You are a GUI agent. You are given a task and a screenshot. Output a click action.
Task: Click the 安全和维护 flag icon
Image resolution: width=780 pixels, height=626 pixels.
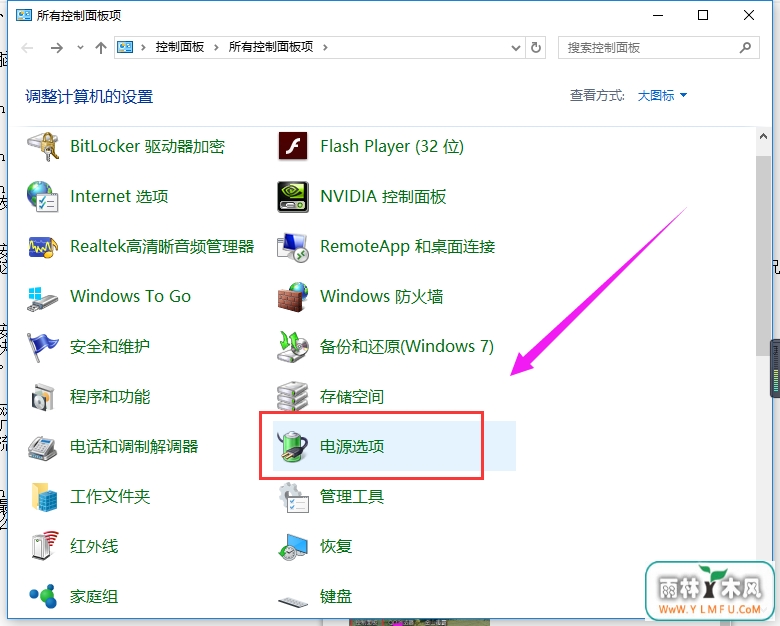[x=43, y=347]
